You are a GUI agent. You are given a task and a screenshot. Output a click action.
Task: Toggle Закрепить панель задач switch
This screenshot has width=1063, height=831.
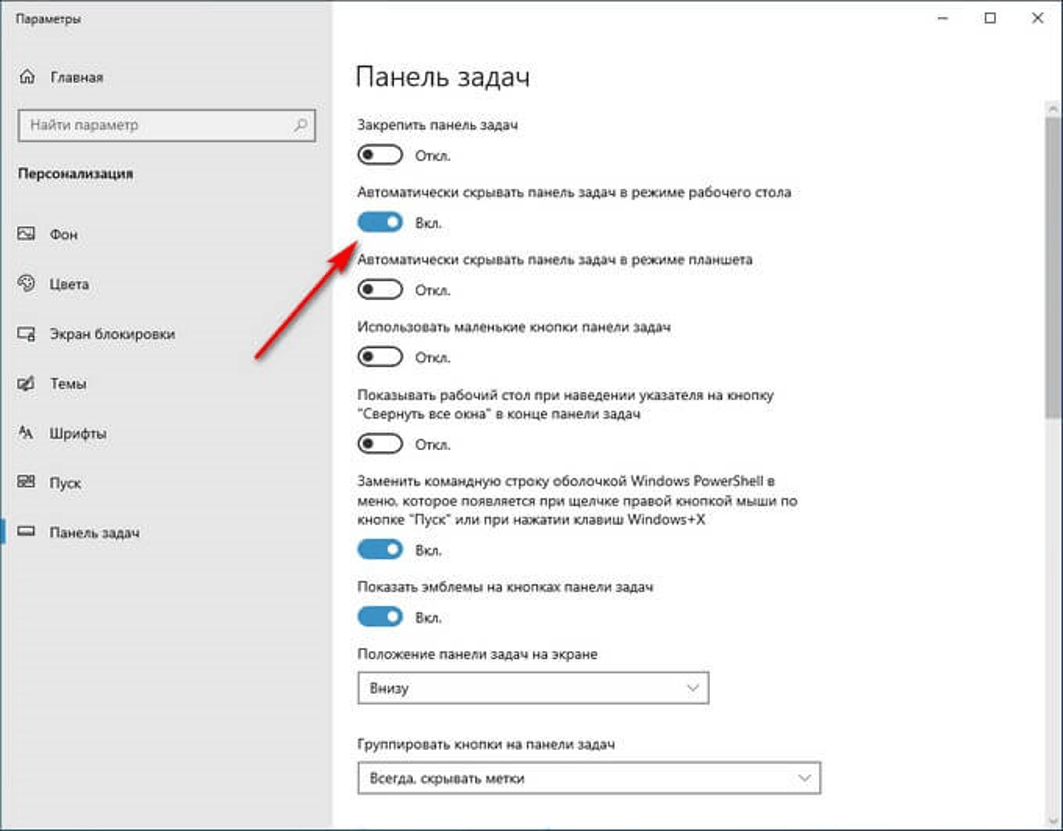click(x=380, y=155)
